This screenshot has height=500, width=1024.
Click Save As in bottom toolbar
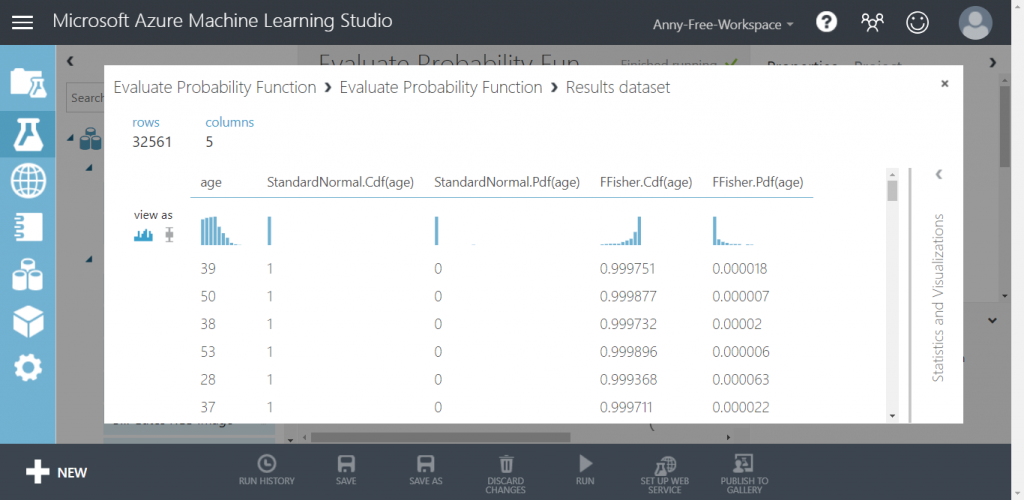tap(426, 471)
